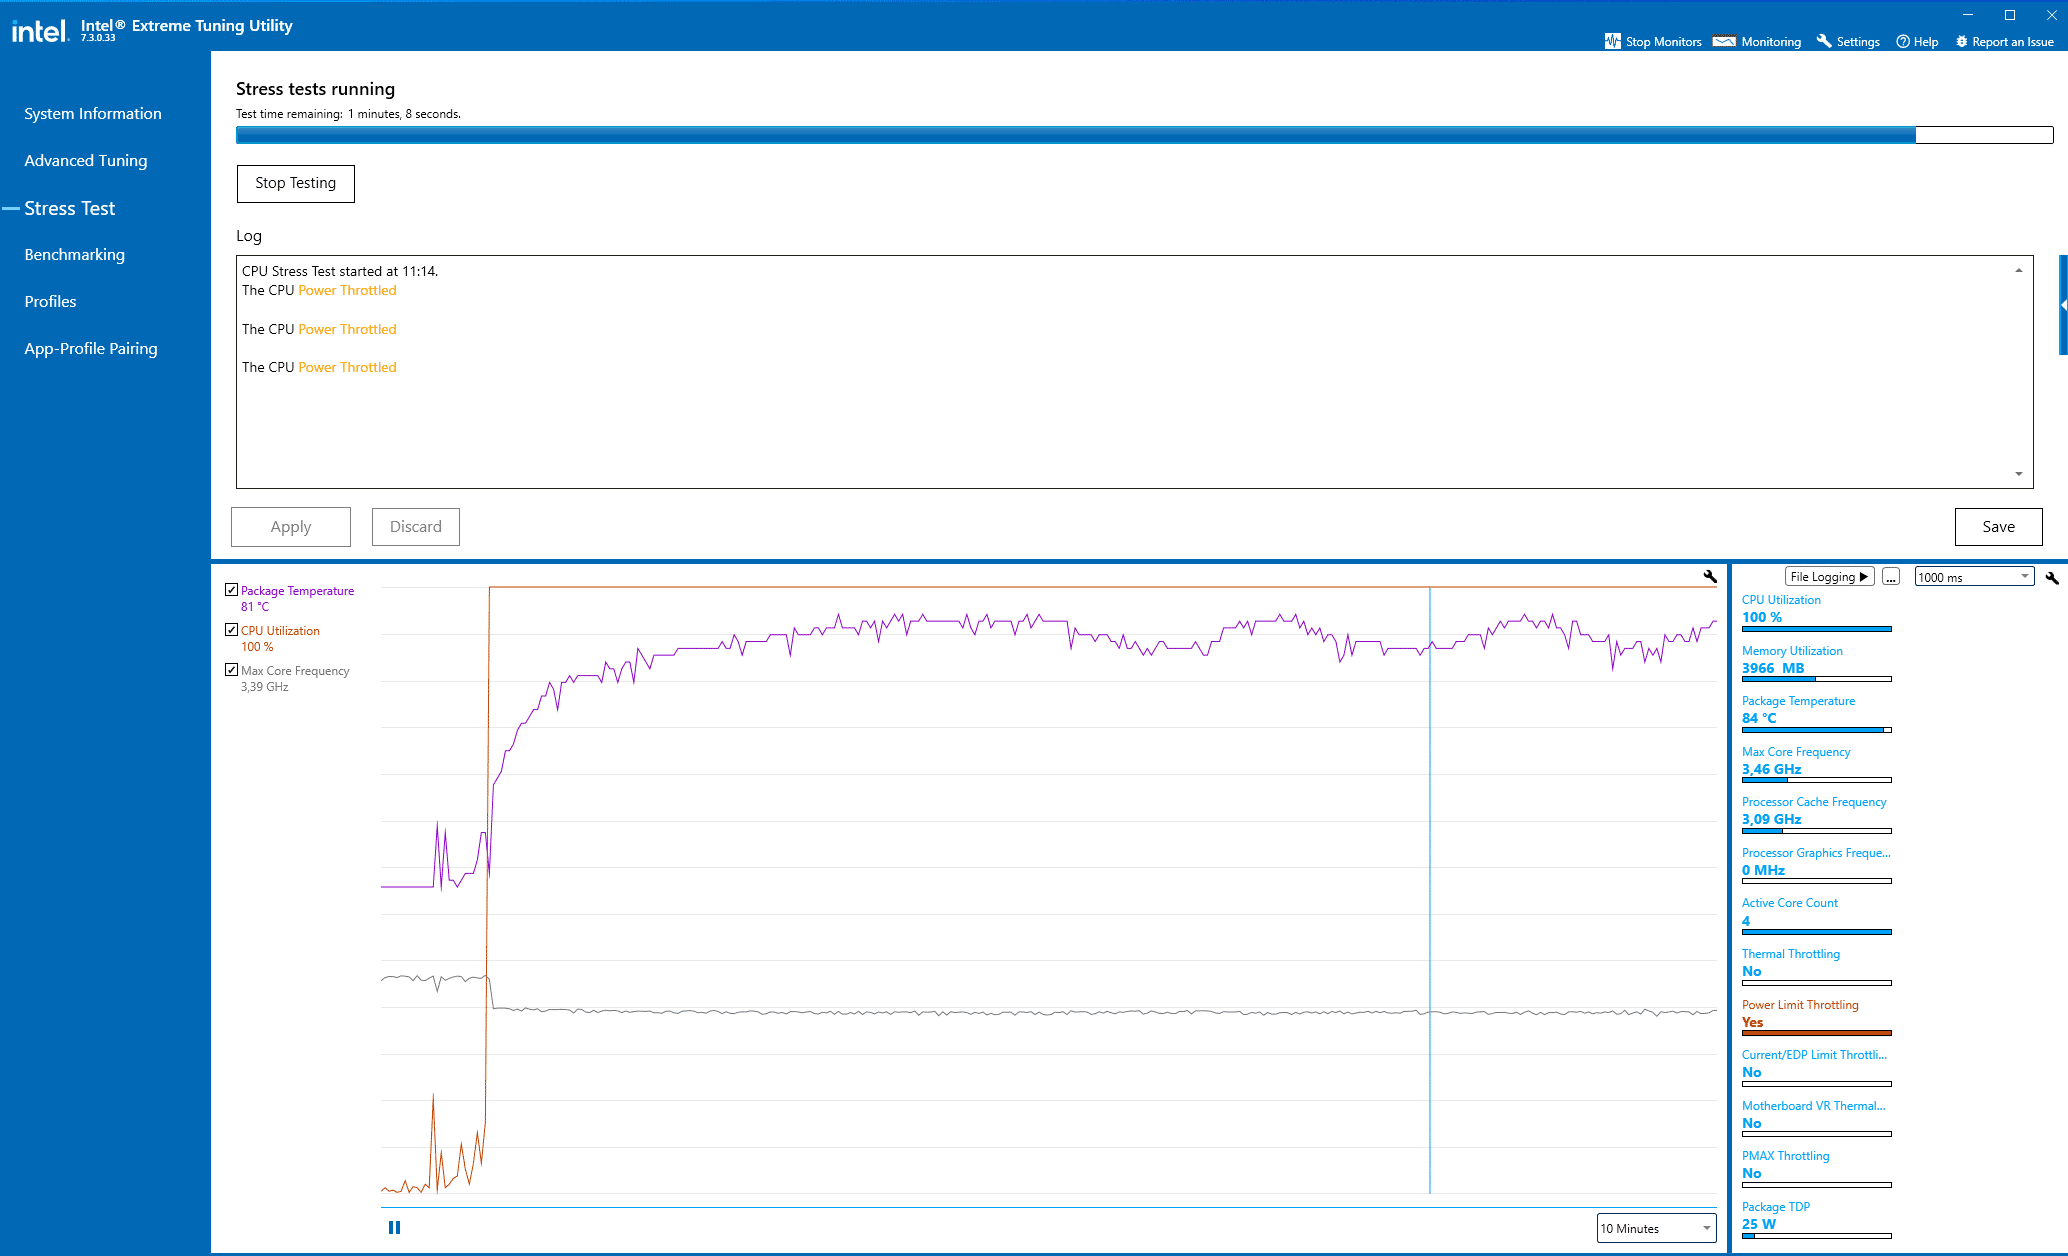
Task: Click Power Limit Throttling Yes value
Action: [x=1752, y=1022]
